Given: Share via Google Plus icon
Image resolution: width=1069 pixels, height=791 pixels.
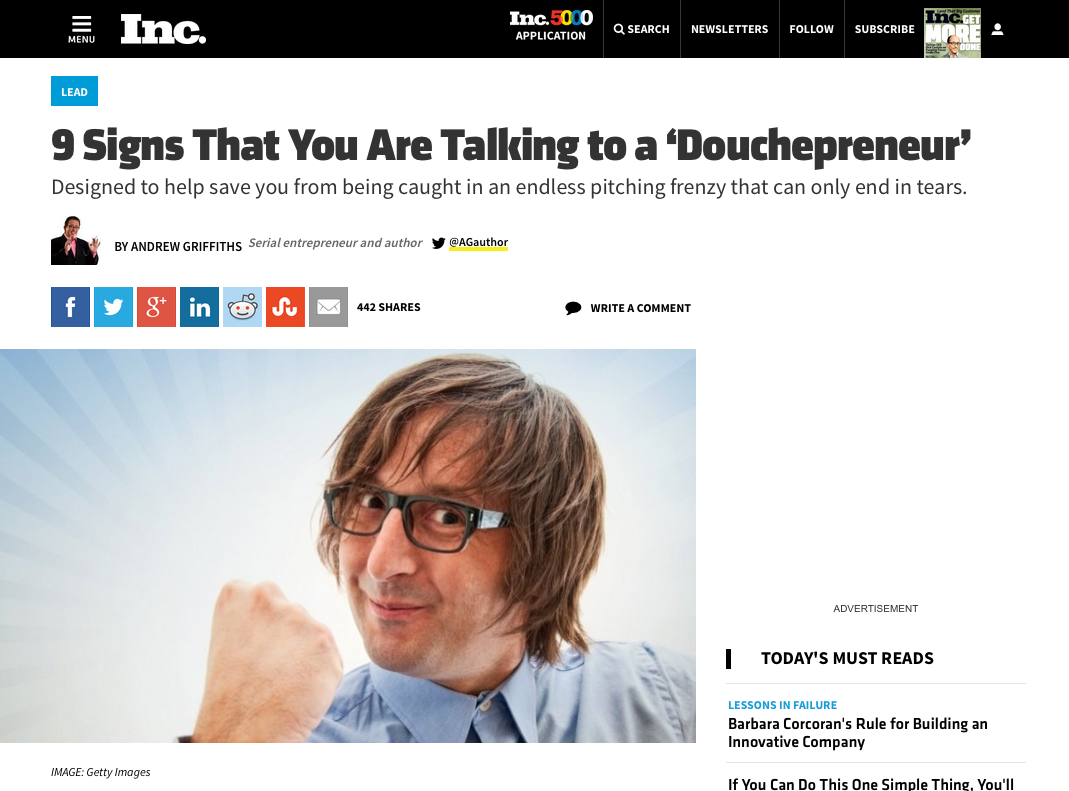Looking at the screenshot, I should pos(156,307).
